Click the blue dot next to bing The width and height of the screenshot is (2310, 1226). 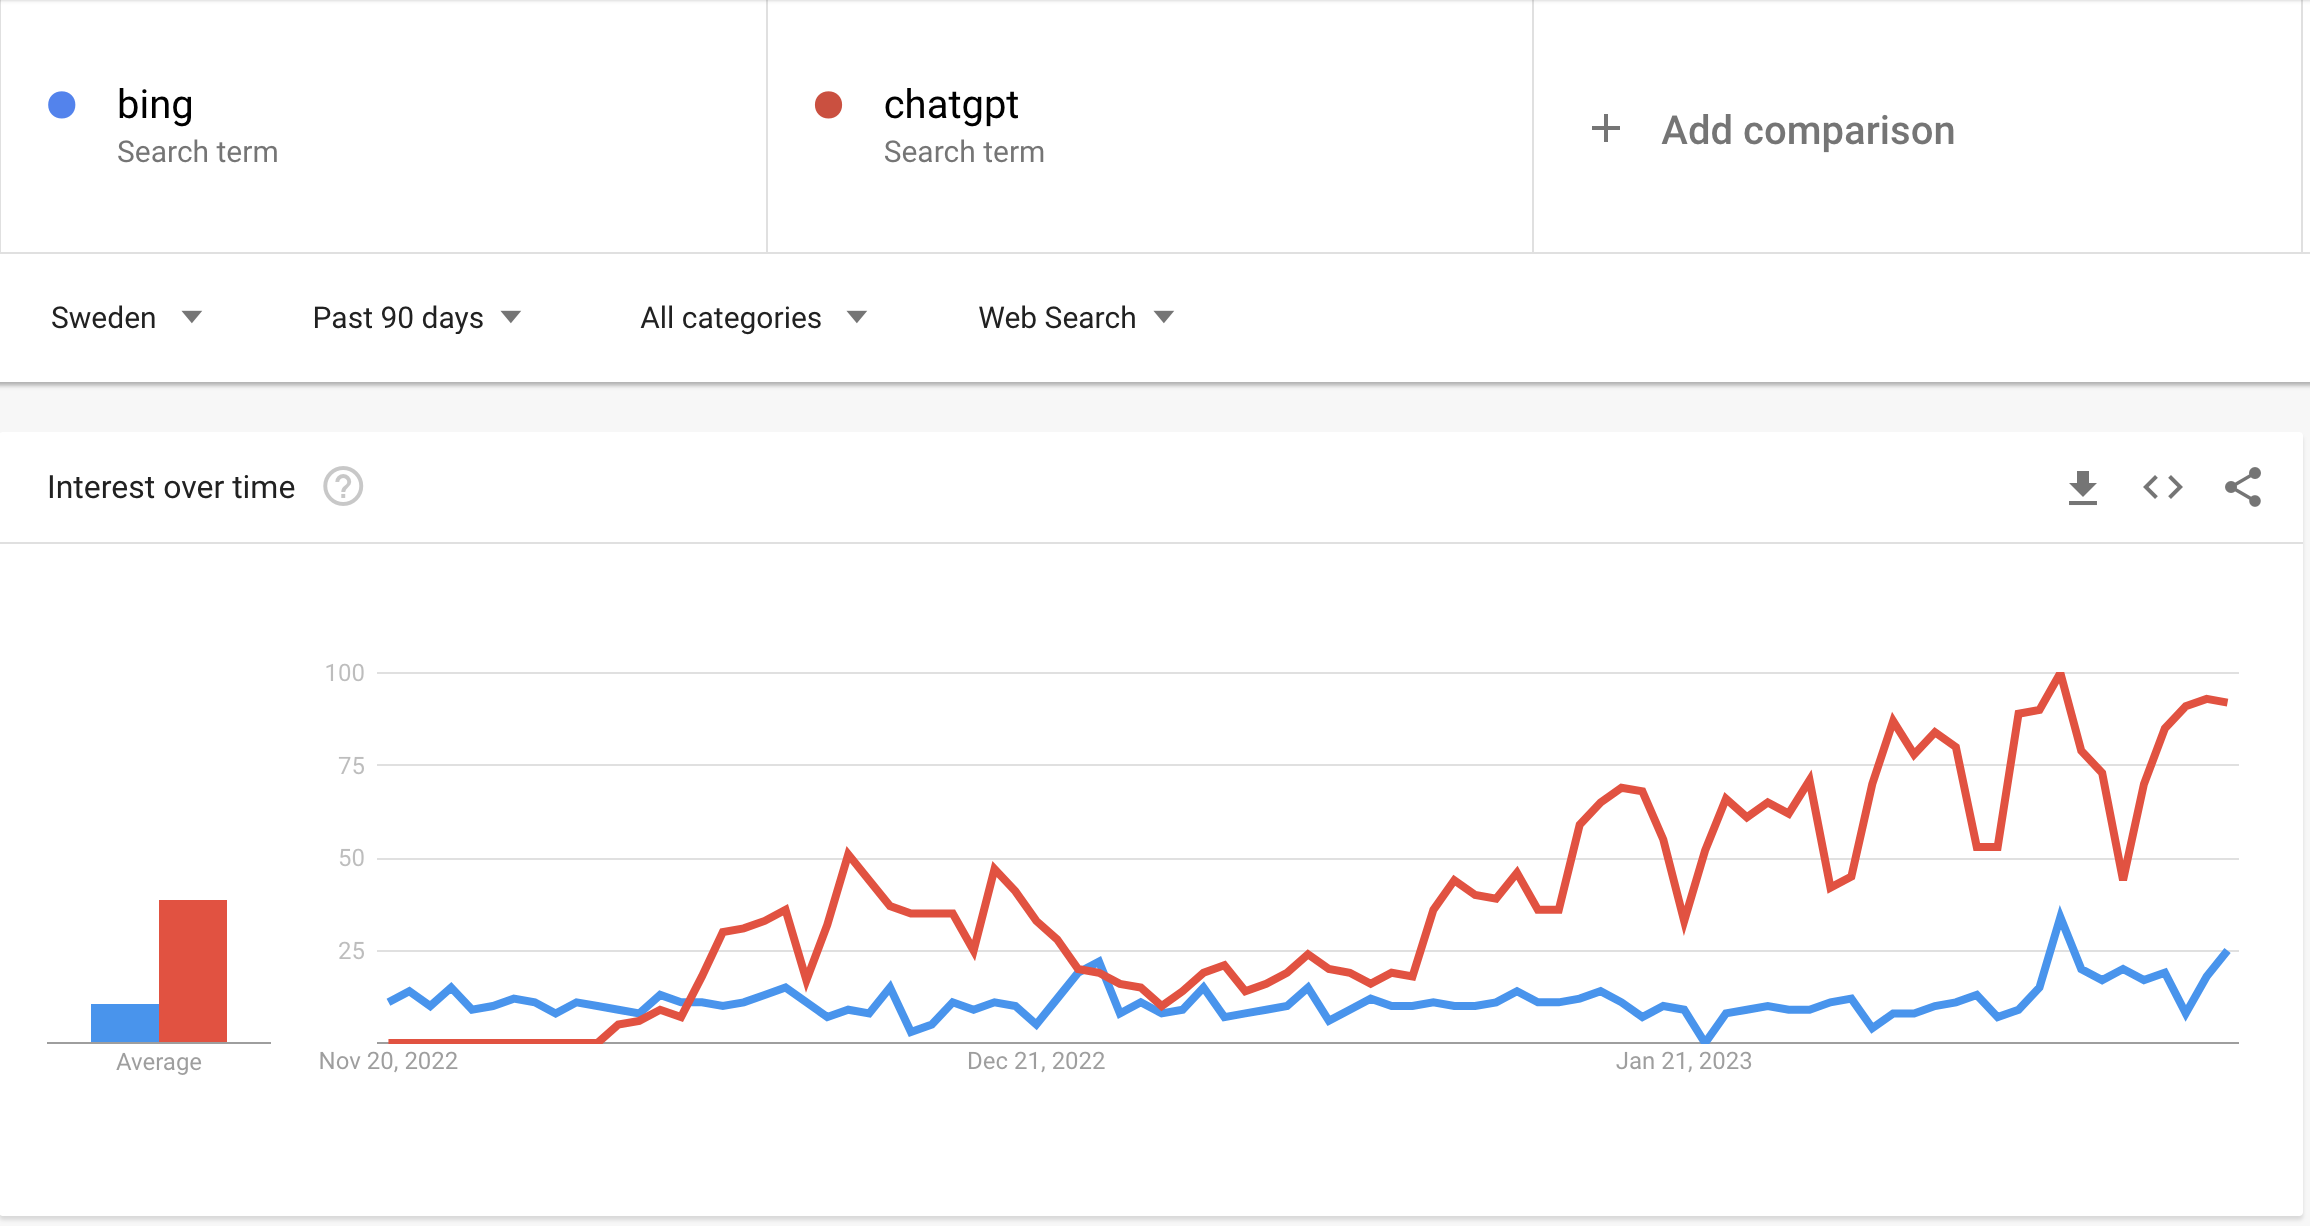tap(62, 105)
